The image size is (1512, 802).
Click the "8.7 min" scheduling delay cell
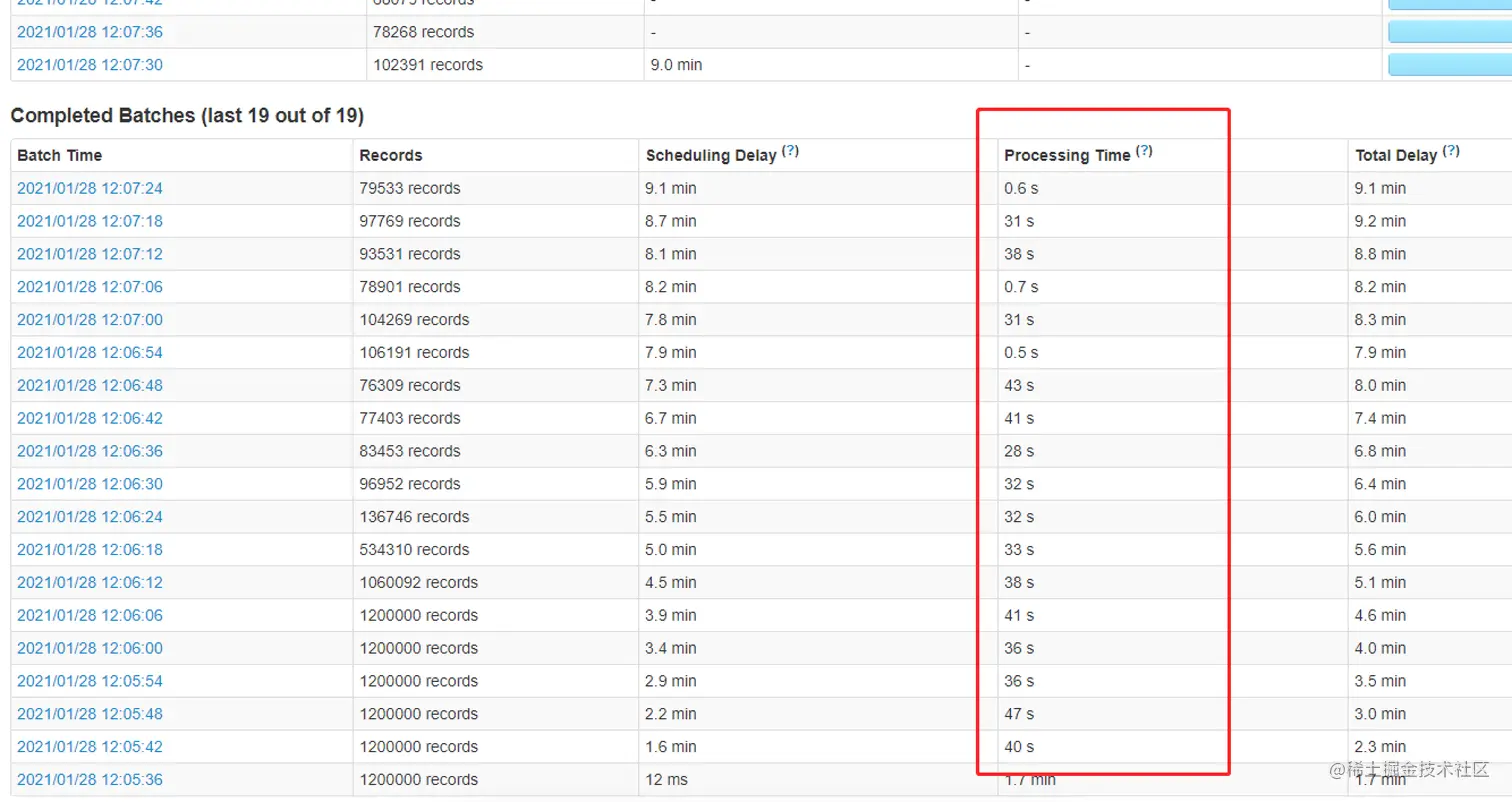pos(671,221)
